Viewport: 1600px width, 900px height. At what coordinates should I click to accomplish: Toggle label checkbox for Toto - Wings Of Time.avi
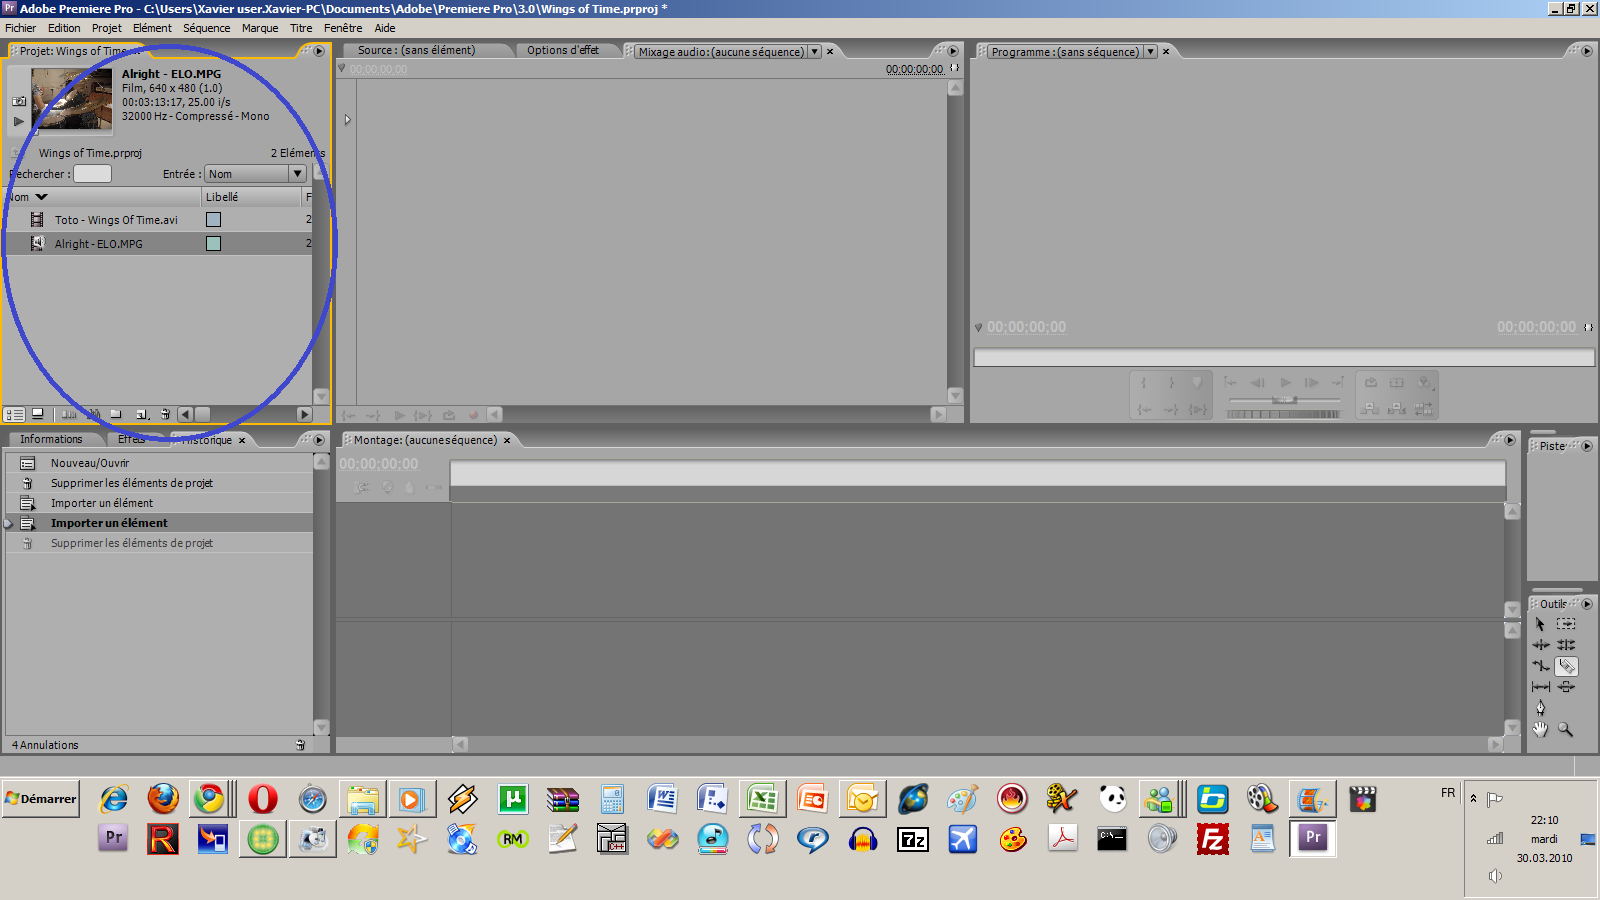(x=213, y=220)
